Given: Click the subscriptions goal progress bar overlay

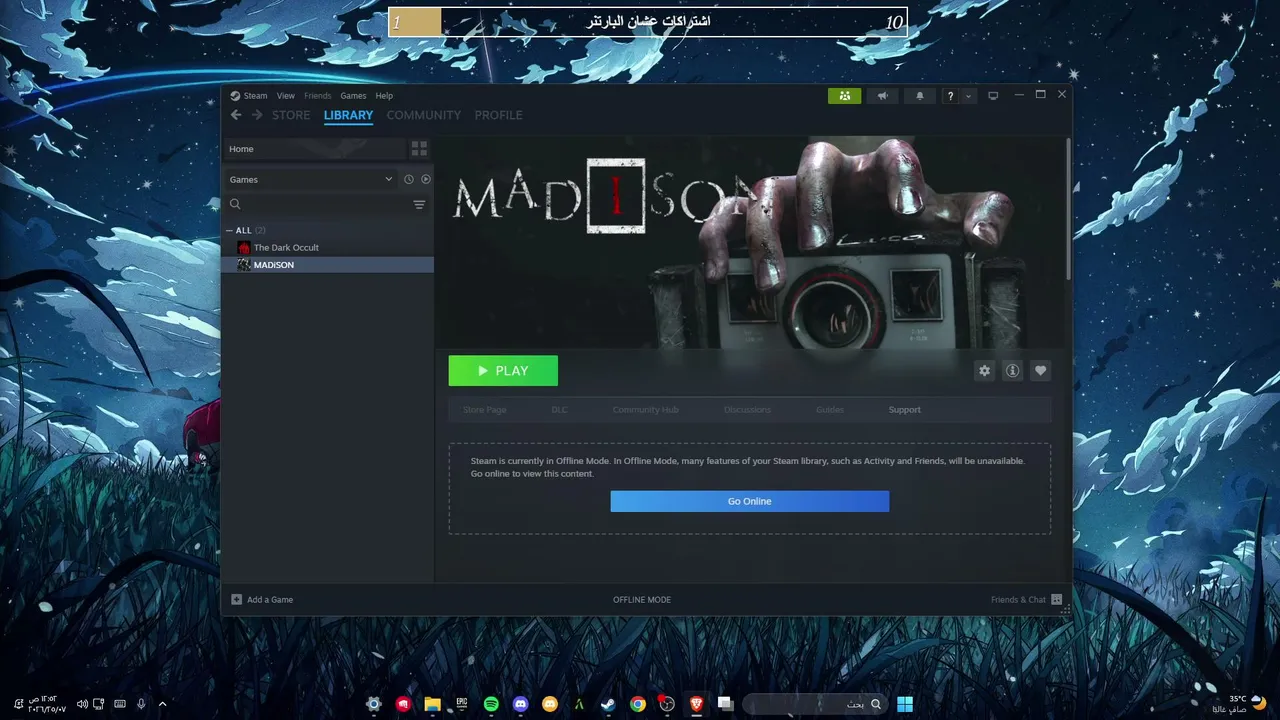Looking at the screenshot, I should [x=648, y=22].
